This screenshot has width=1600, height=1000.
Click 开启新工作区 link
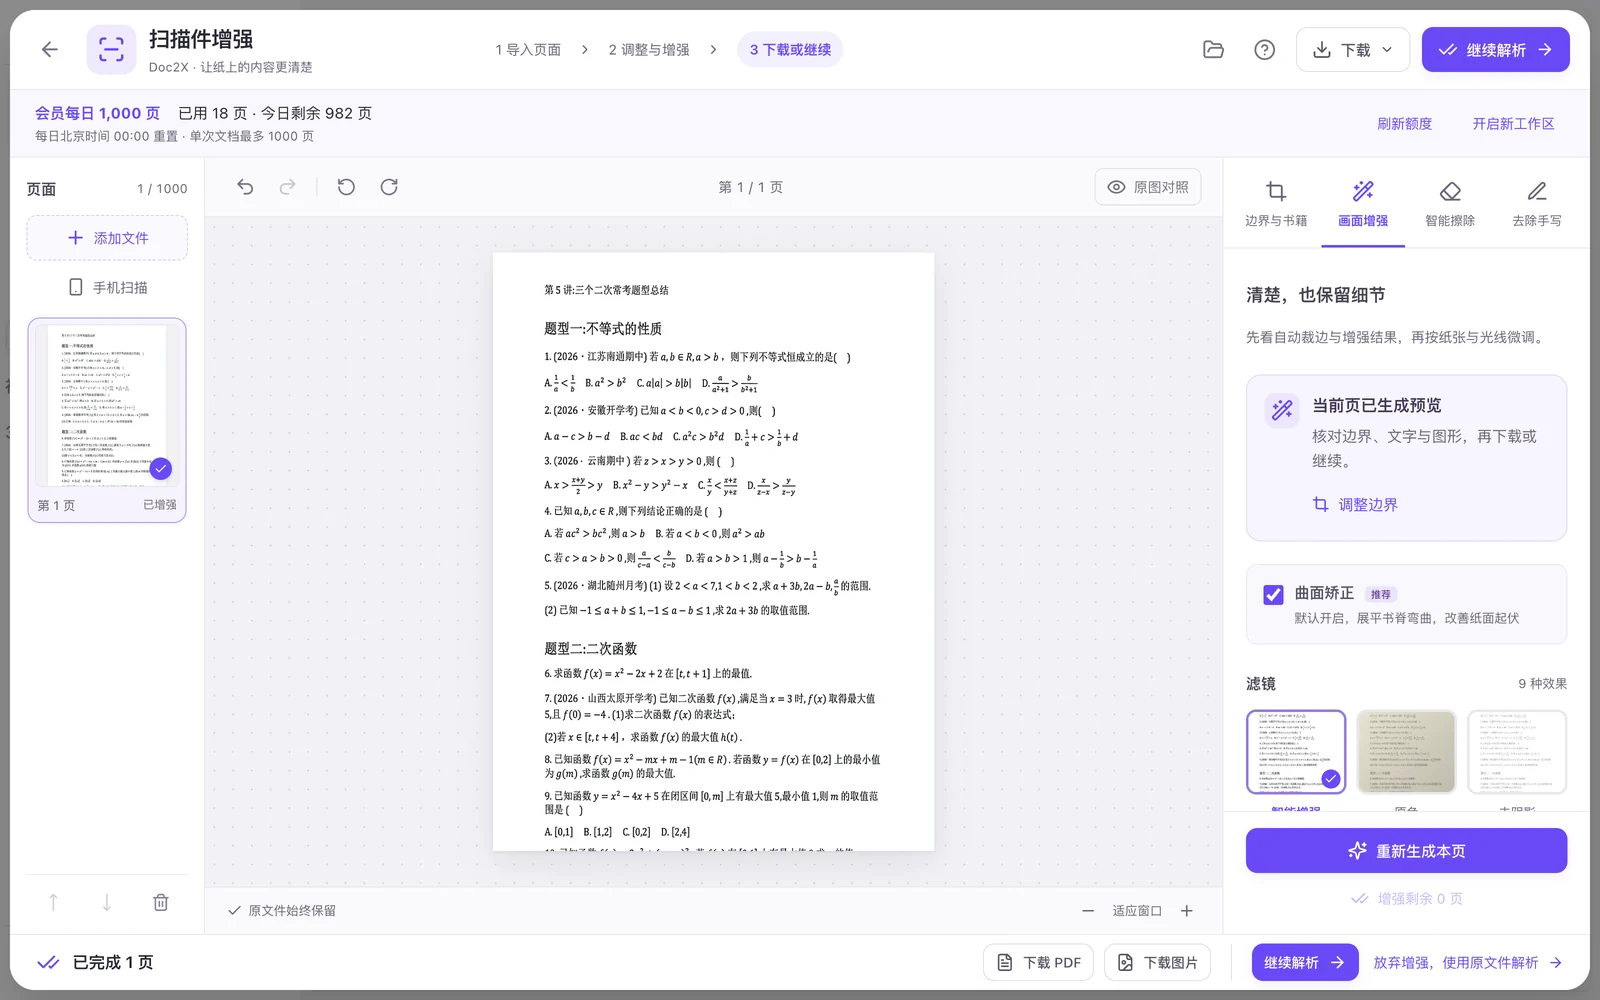[1513, 124]
